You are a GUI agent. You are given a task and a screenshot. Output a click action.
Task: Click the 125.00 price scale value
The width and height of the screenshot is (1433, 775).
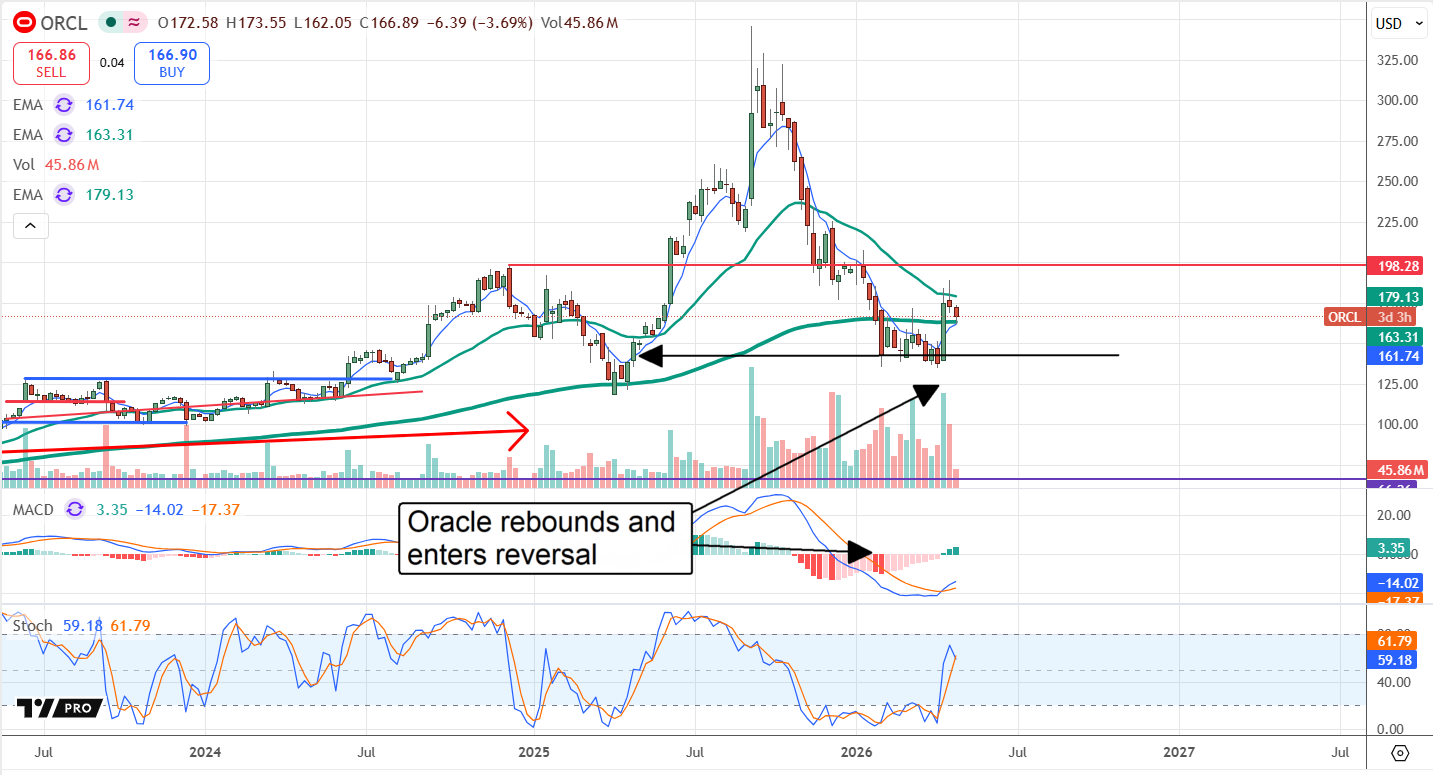click(1397, 384)
